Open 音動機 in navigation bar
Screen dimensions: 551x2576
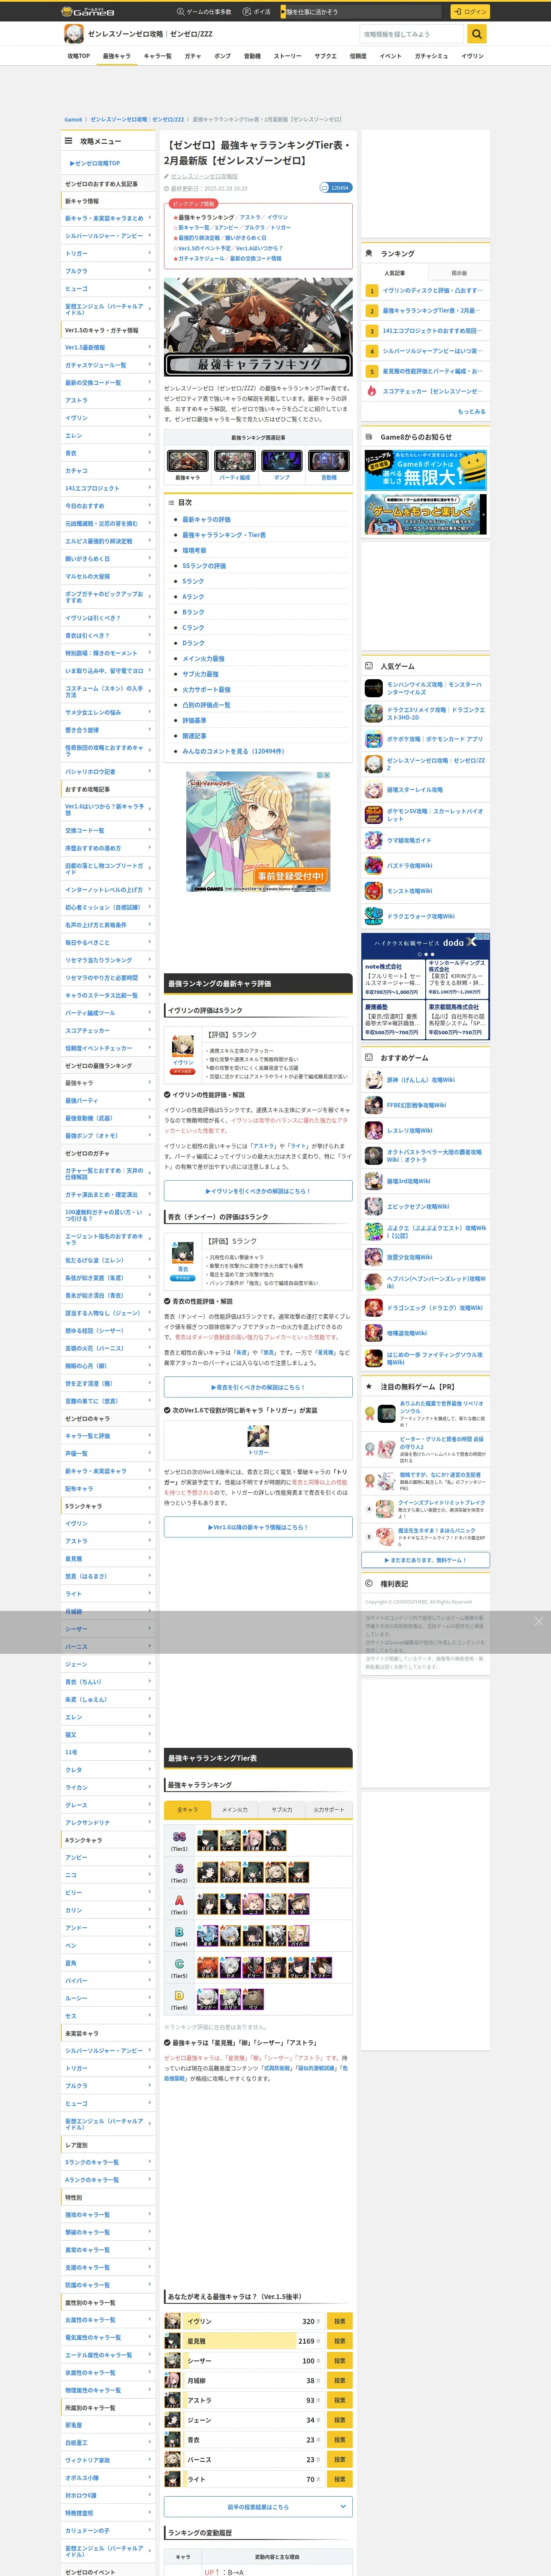click(x=252, y=56)
